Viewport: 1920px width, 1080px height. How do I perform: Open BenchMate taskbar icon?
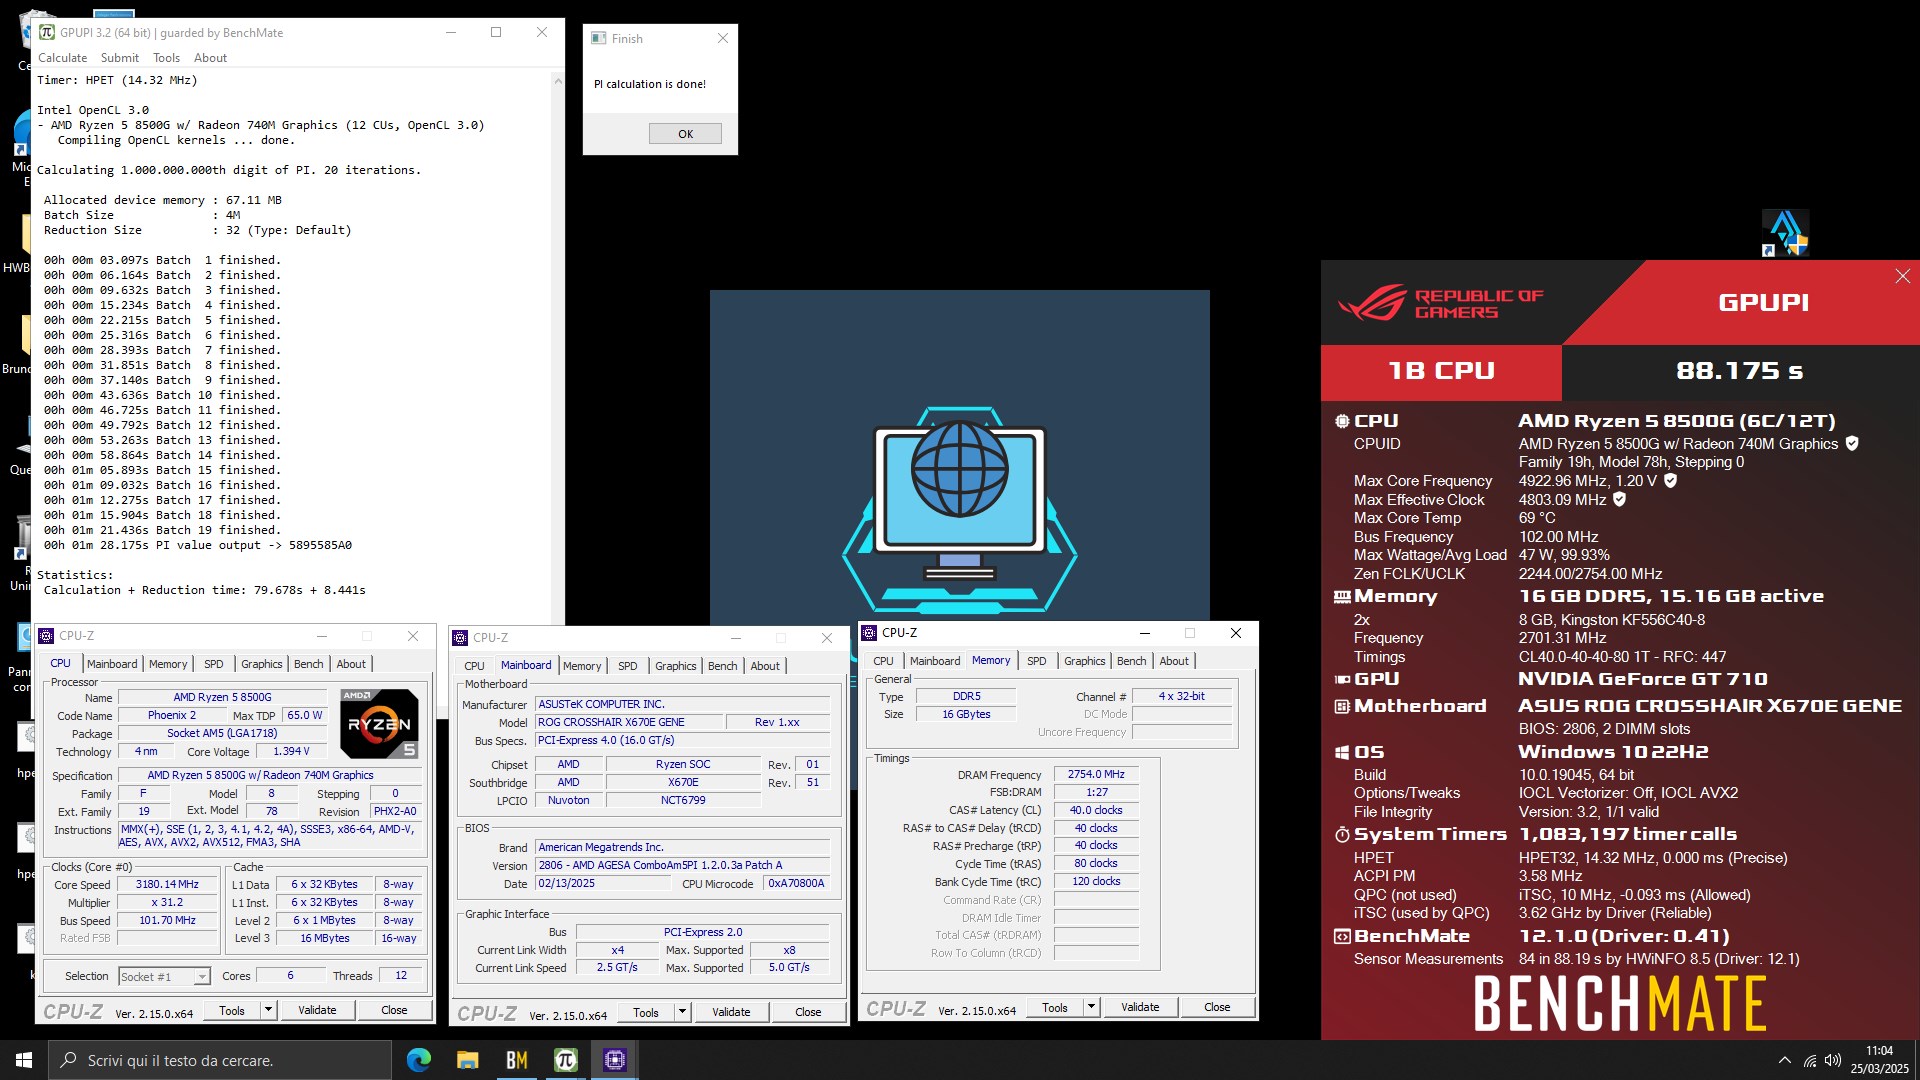(x=516, y=1060)
